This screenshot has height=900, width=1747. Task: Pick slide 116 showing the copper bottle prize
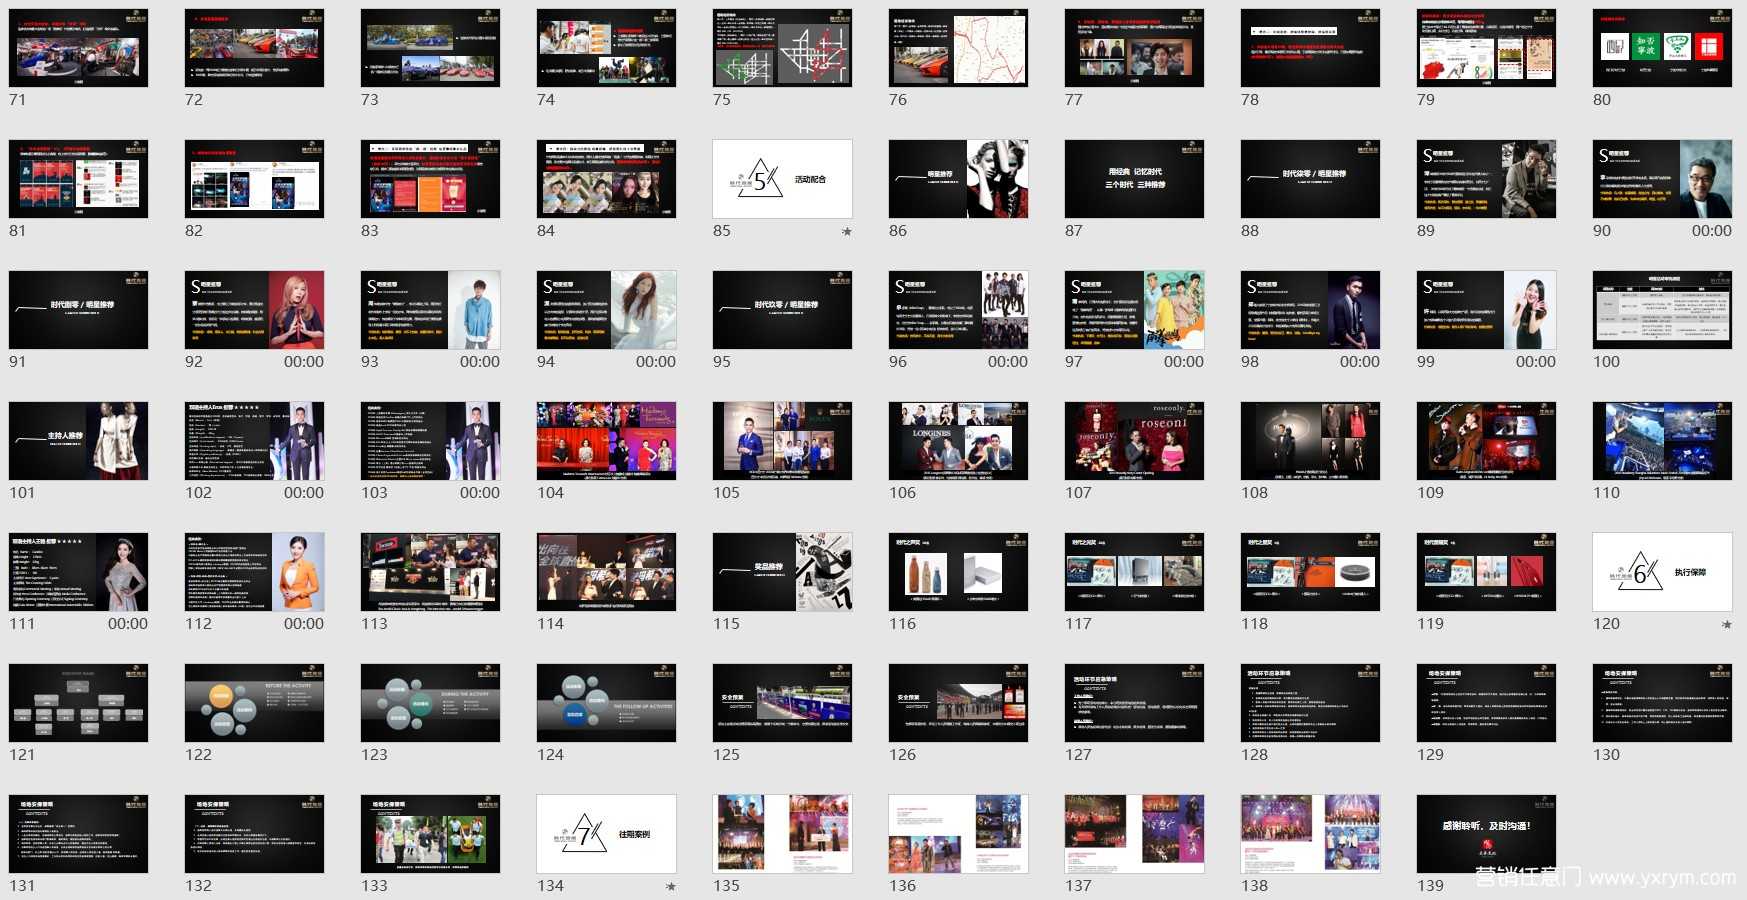958,572
